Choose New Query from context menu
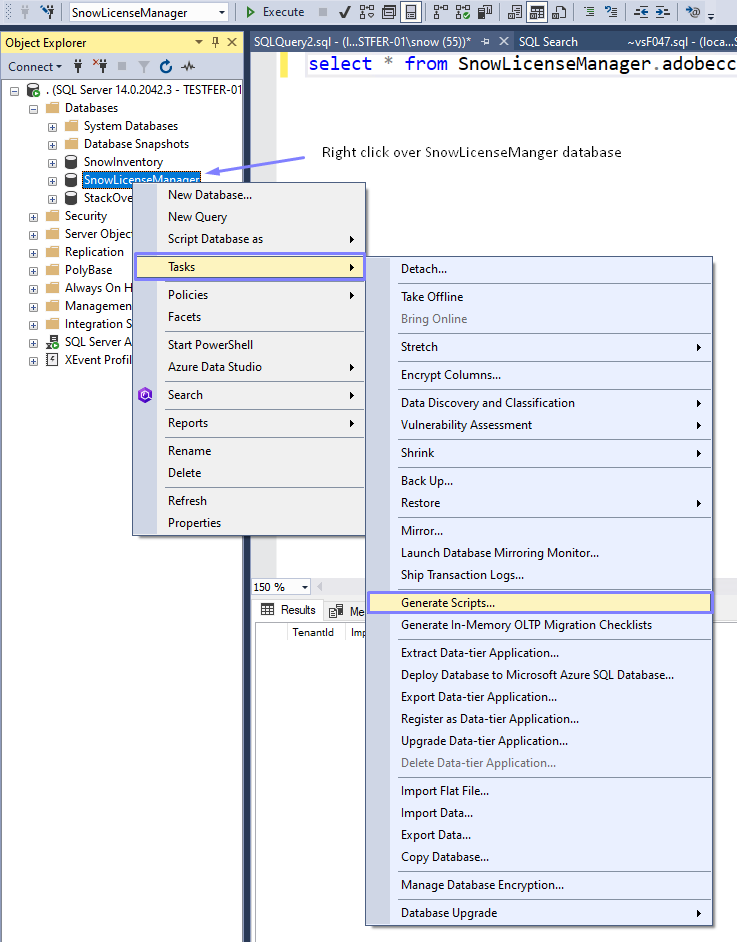The width and height of the screenshot is (737, 942). click(250, 217)
